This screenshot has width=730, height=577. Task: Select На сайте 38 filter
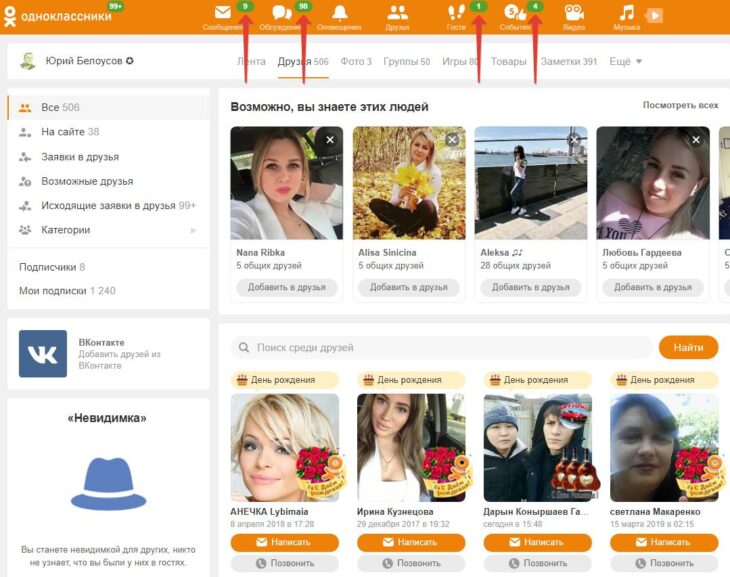[108, 132]
